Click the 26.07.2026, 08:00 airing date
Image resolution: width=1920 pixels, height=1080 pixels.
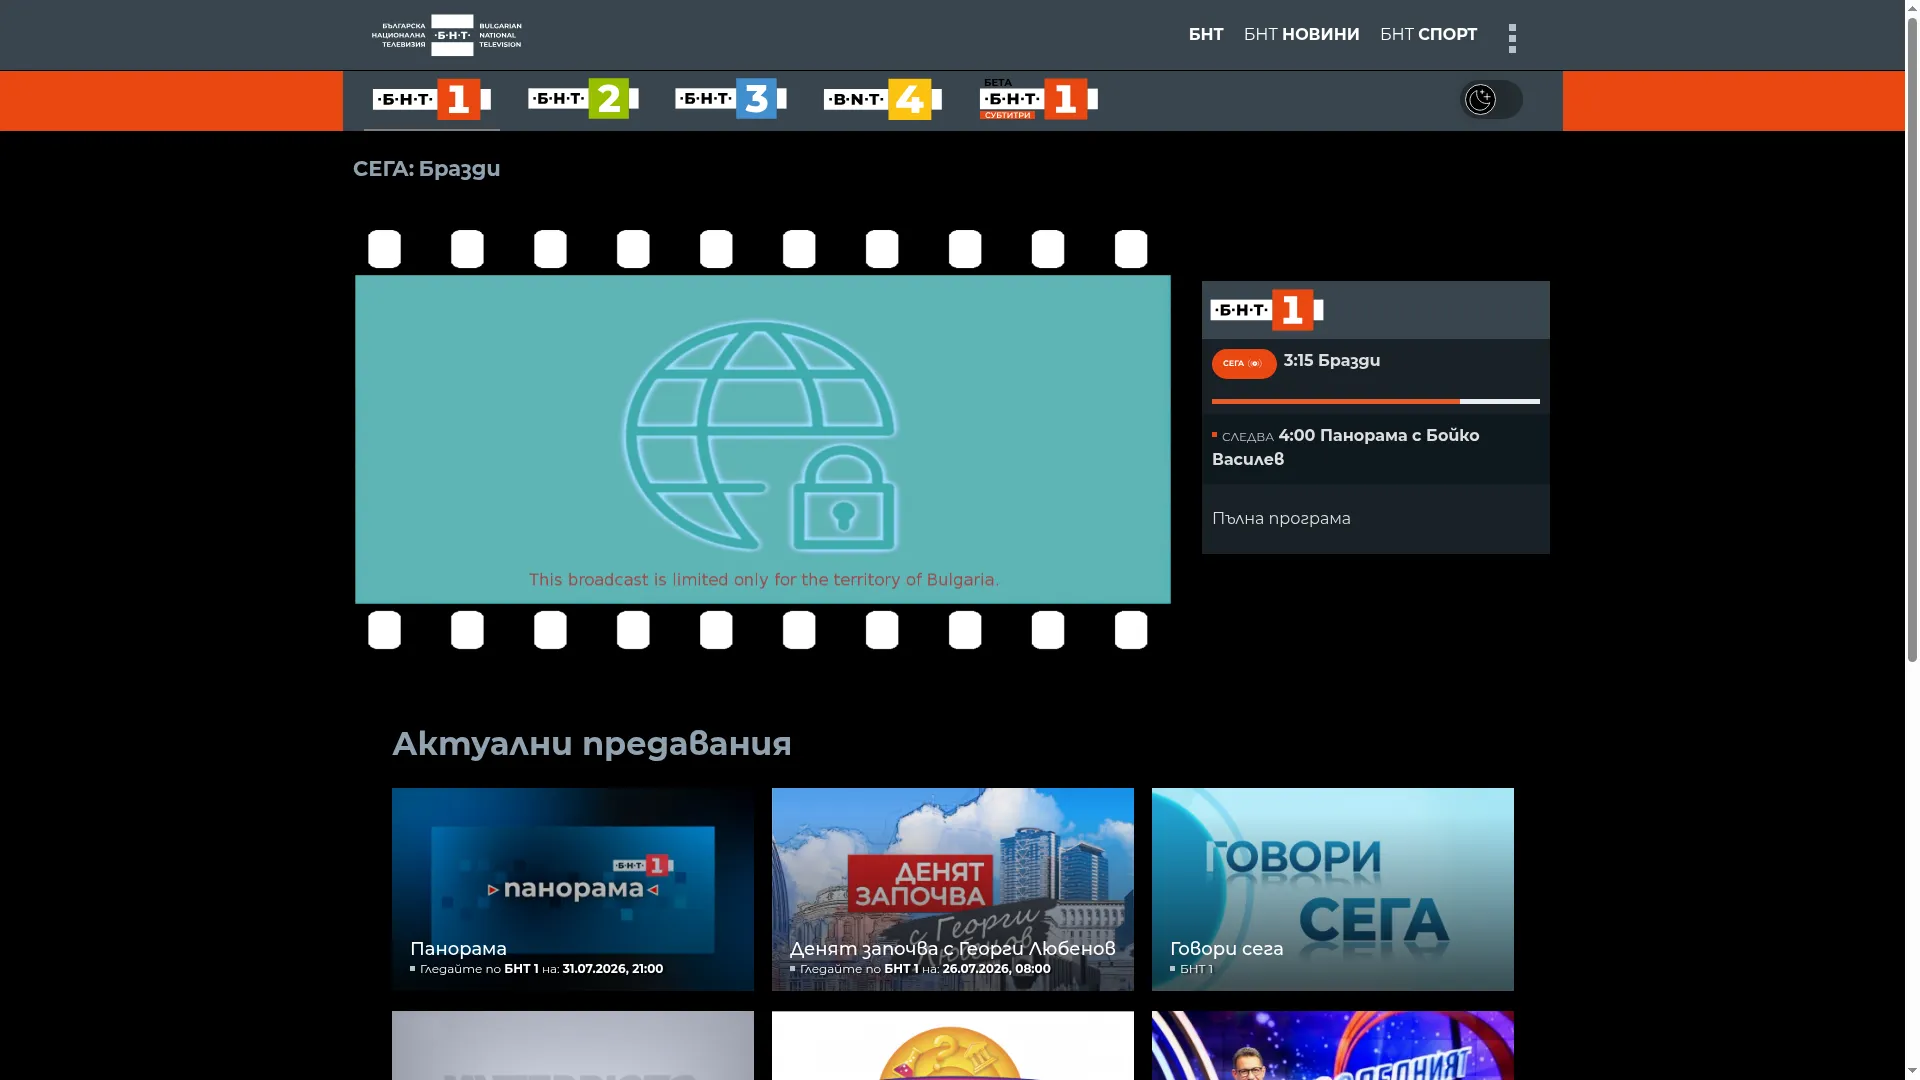tap(996, 969)
